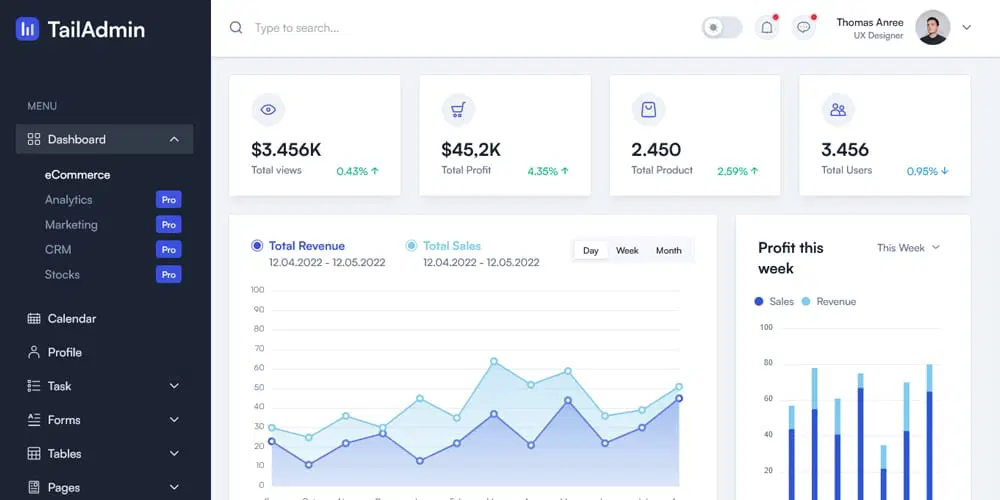Screen dimensions: 1000x500
Task: Click the Dashboard grid icon
Action: click(34, 139)
